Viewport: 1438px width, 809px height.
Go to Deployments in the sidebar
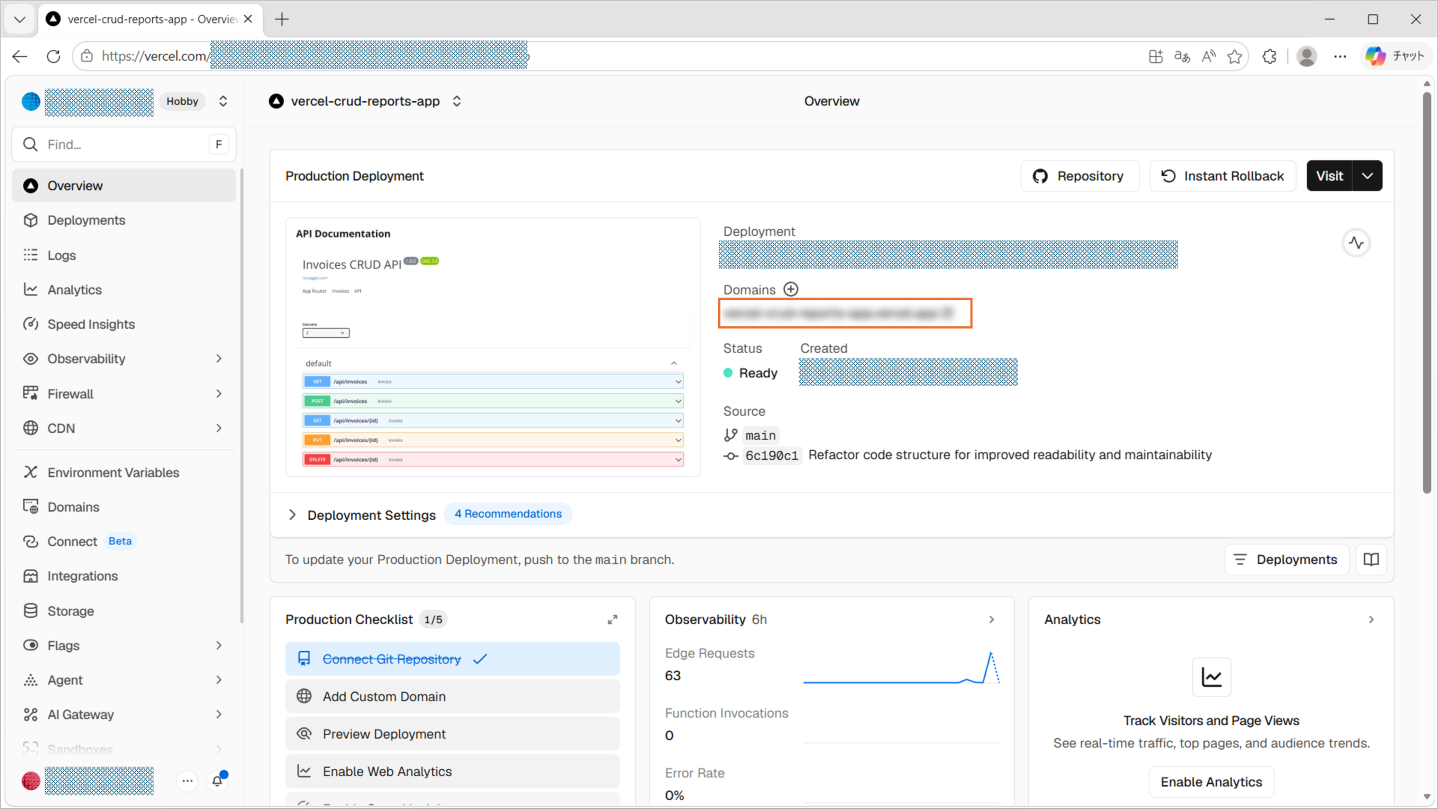pyautogui.click(x=124, y=220)
